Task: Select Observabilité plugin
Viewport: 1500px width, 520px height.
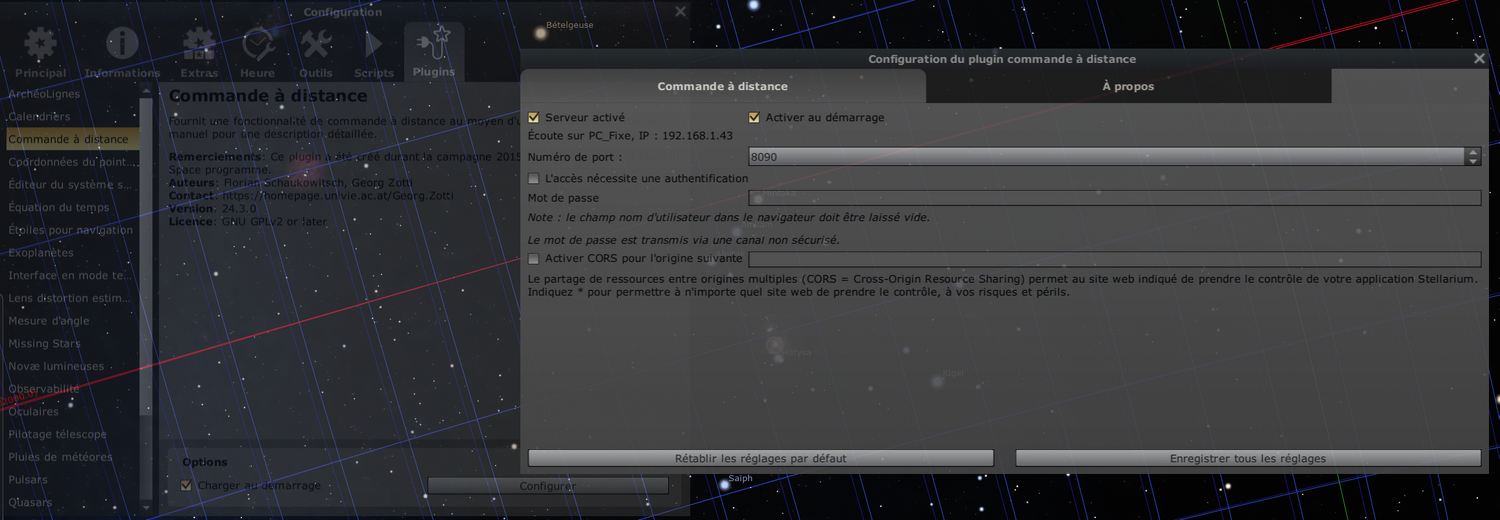Action: pyautogui.click(x=72, y=389)
